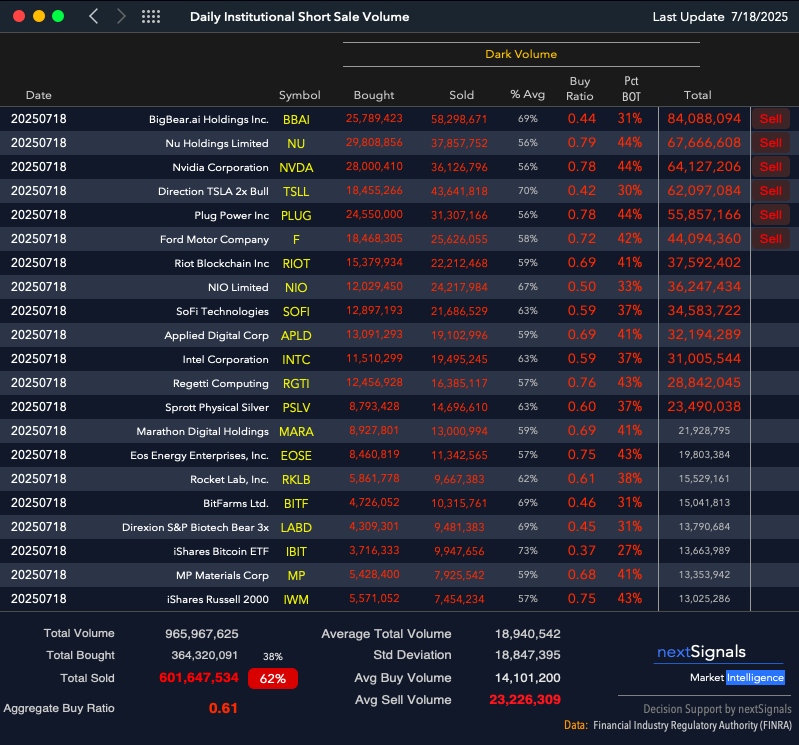799x745 pixels.
Task: Select the INTC ticker symbol
Action: click(x=296, y=359)
